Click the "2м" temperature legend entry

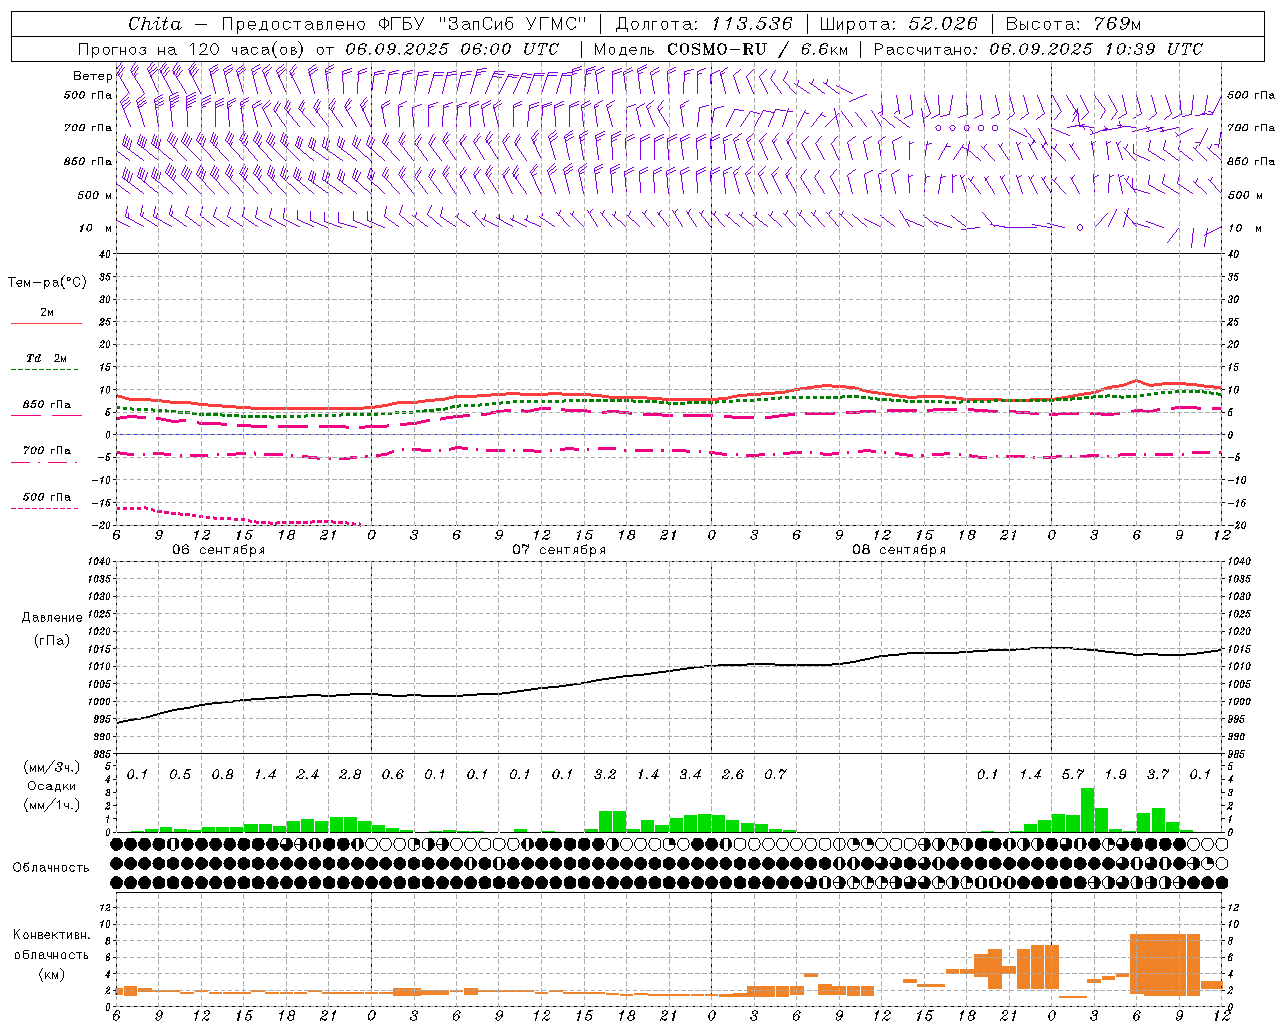47,312
